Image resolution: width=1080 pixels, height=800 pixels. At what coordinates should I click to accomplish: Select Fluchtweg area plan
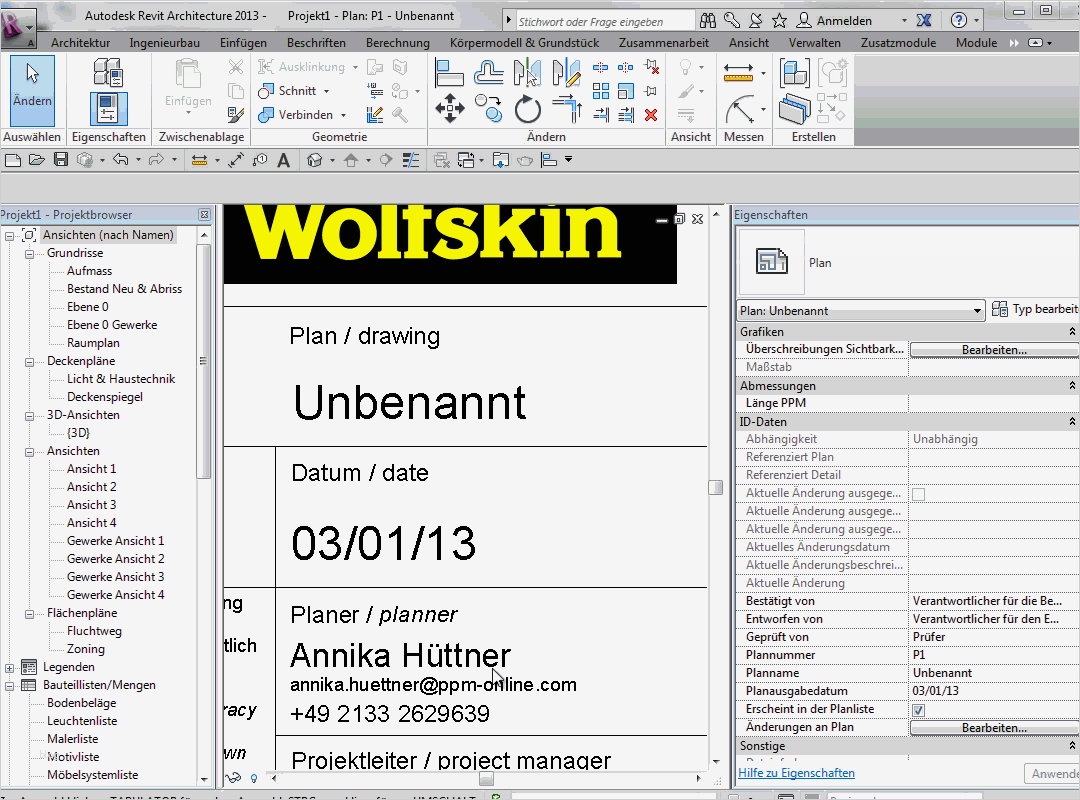[x=94, y=631]
